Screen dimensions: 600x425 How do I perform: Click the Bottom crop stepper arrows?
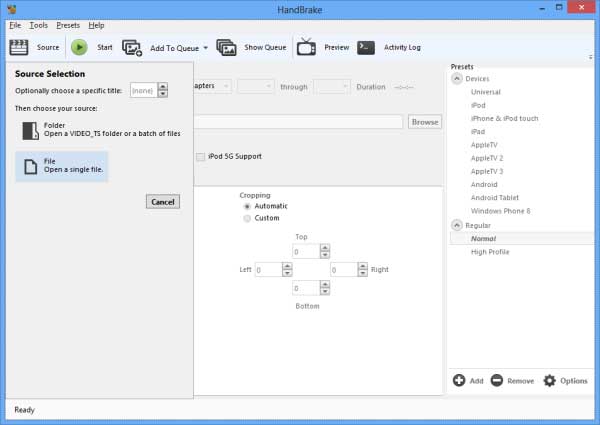click(x=325, y=288)
